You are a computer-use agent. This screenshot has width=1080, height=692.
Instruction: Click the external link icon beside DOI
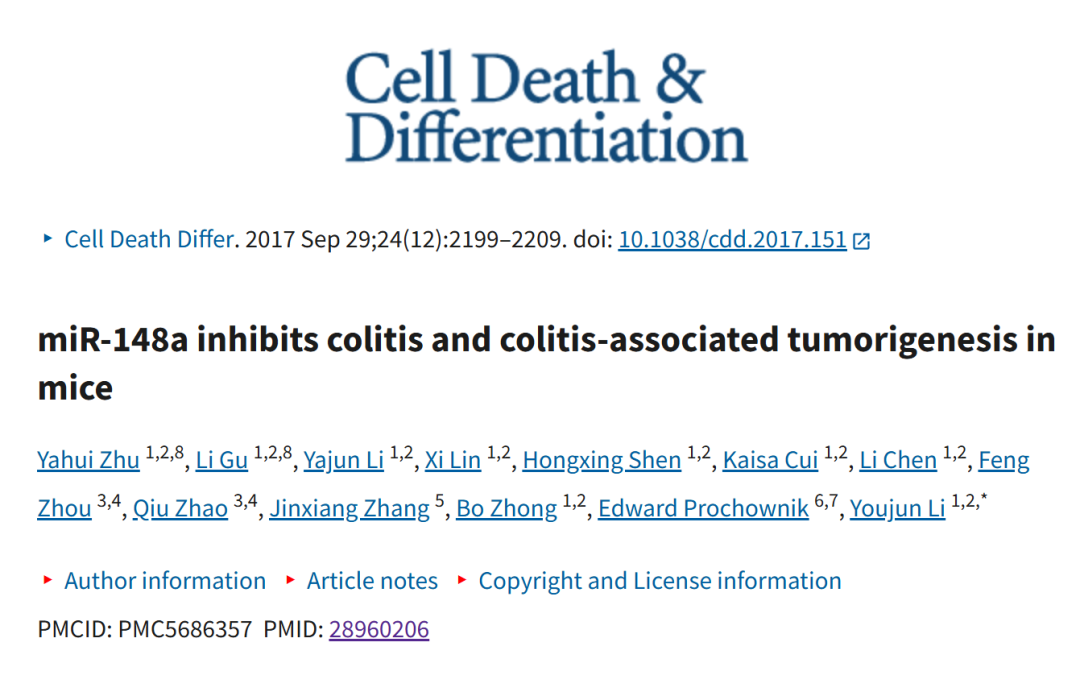(x=861, y=240)
